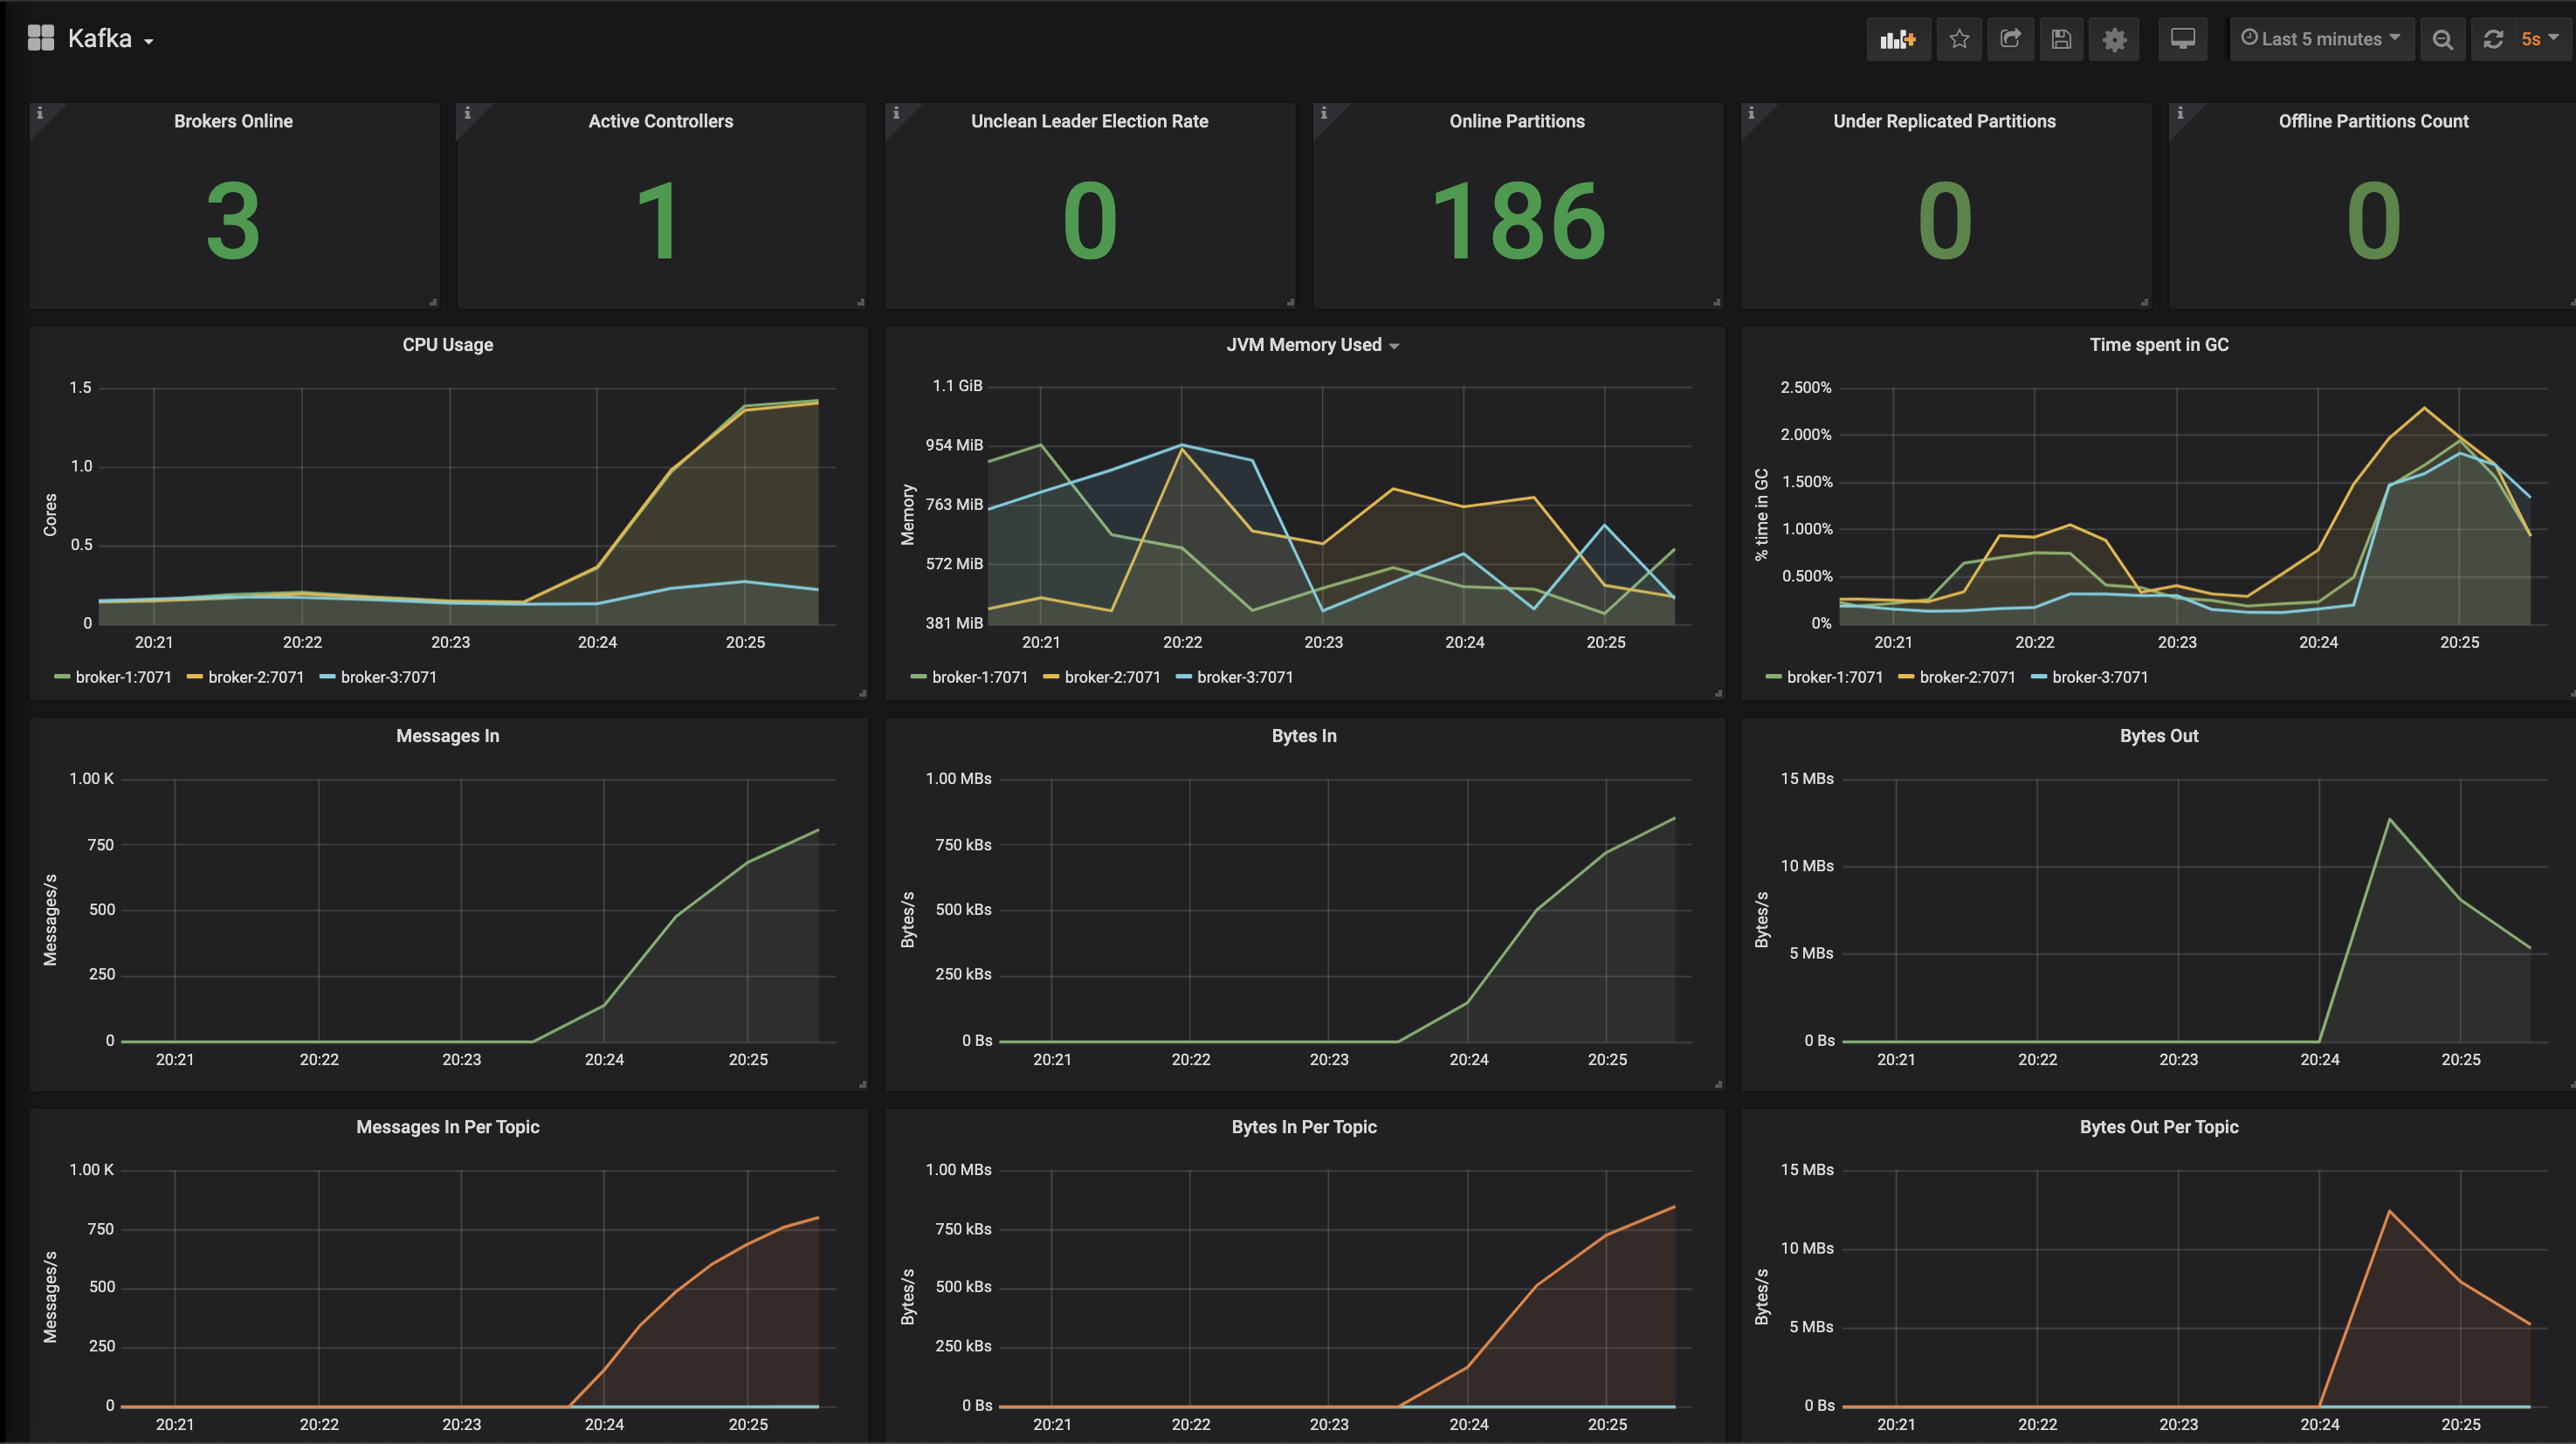
Task: Show info for Under Replicated Partitions
Action: coord(1751,113)
